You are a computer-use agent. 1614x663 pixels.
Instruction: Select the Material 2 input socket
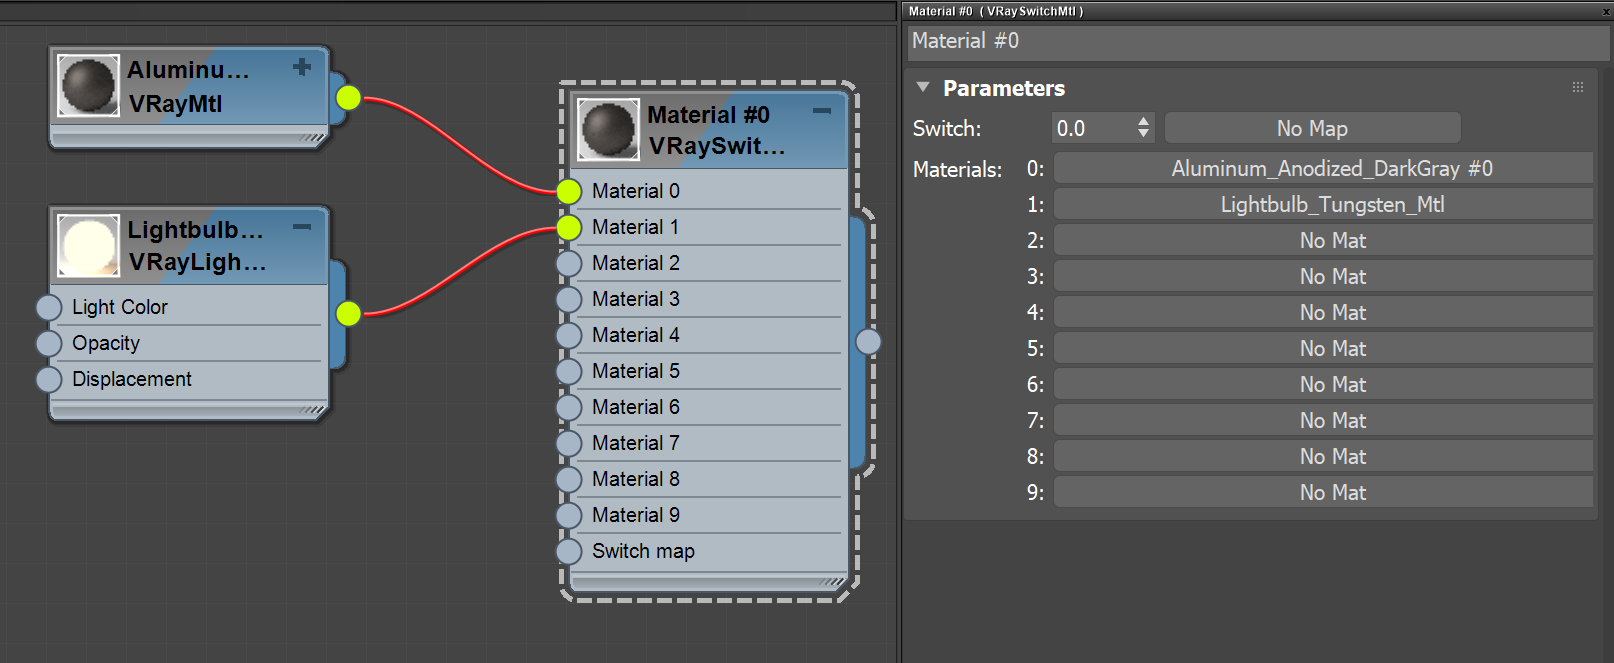[568, 263]
